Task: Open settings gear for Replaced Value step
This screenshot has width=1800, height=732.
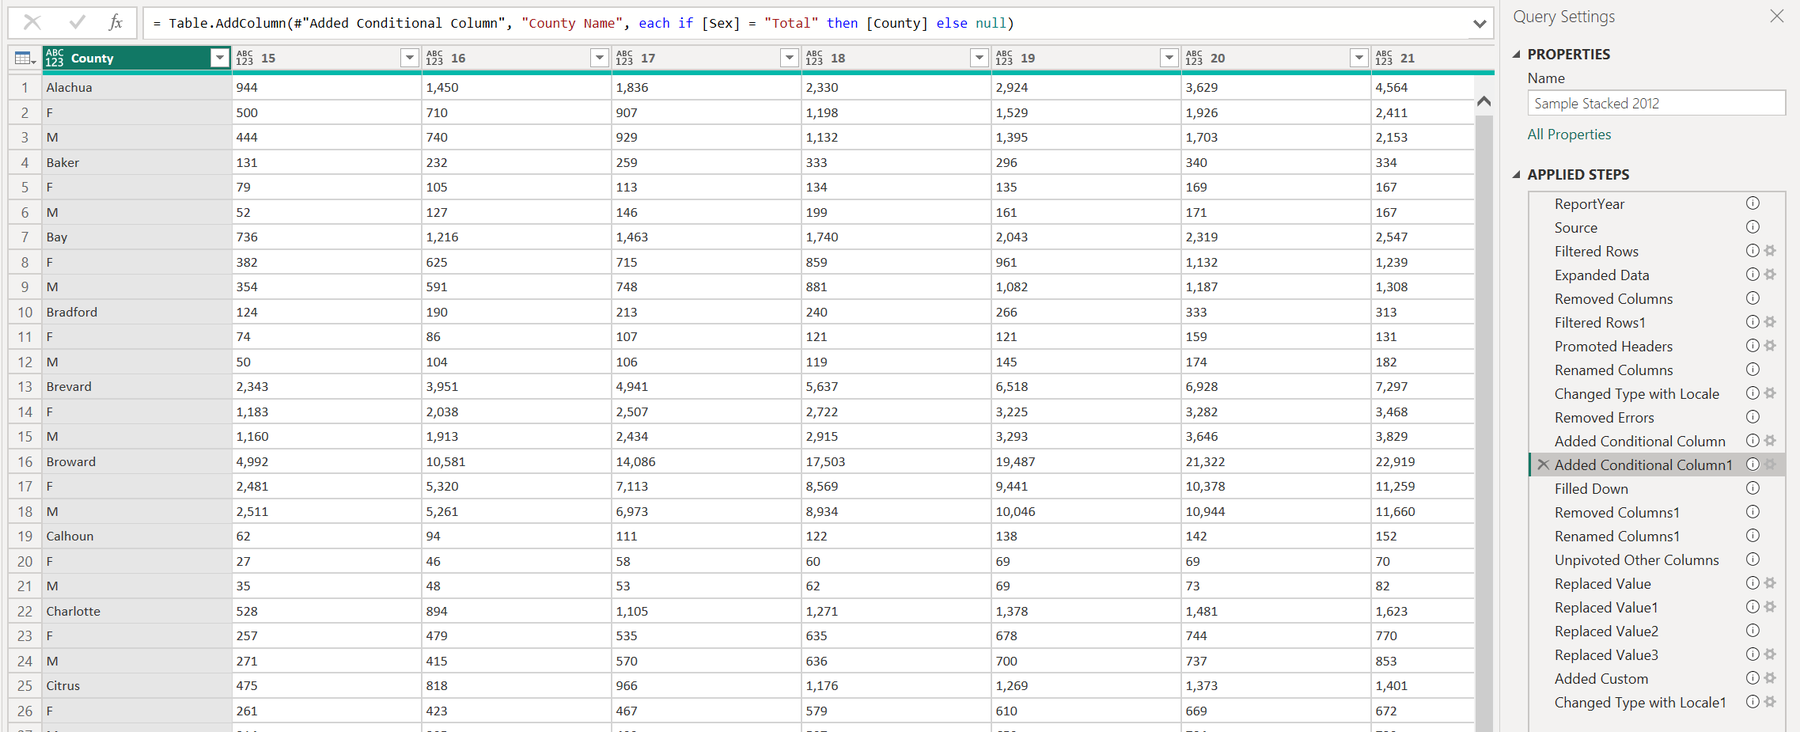Action: 1770,583
